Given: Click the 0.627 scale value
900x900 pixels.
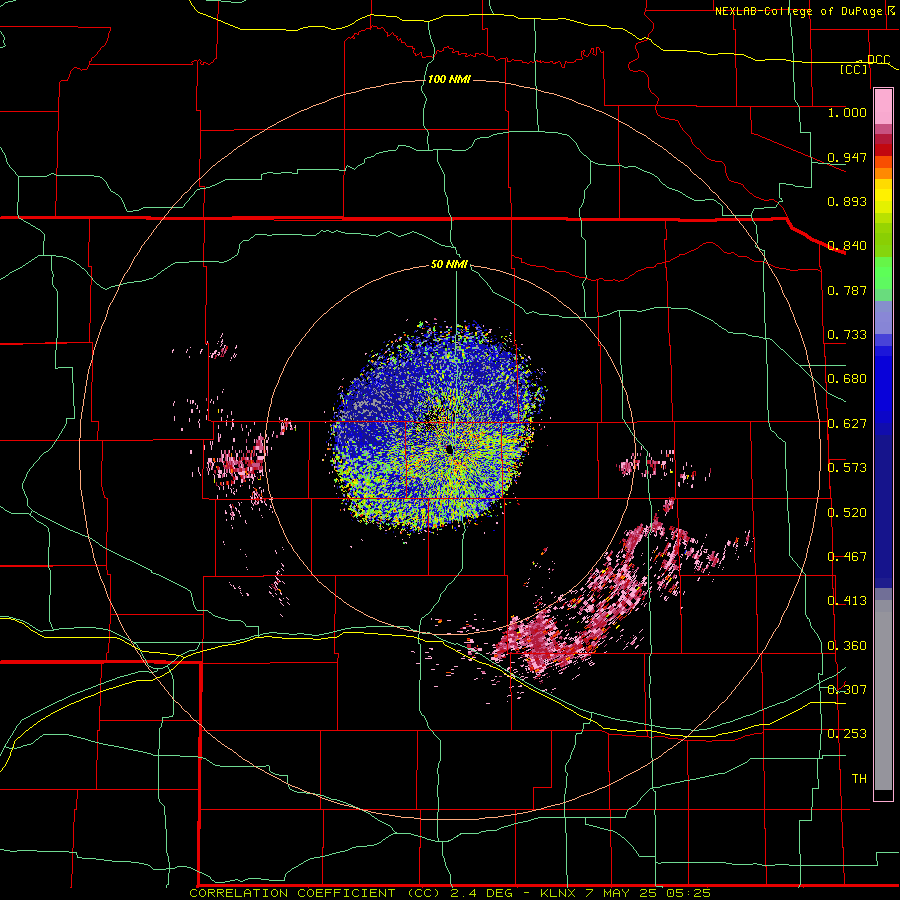Looking at the screenshot, I should point(847,424).
